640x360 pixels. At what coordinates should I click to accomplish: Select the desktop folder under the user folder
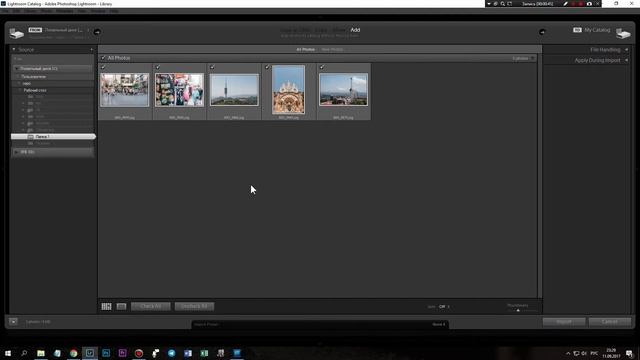click(x=35, y=90)
